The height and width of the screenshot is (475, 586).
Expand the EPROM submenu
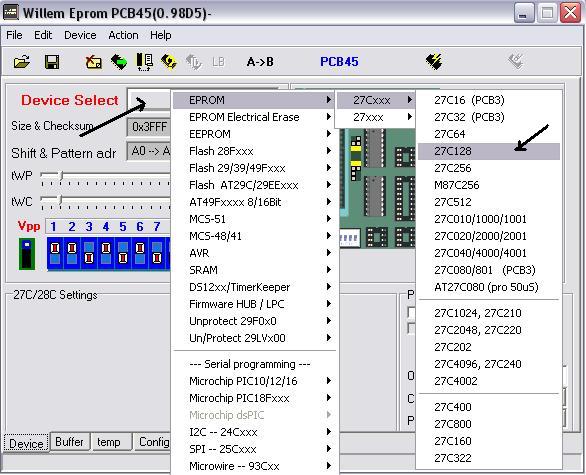tap(254, 100)
